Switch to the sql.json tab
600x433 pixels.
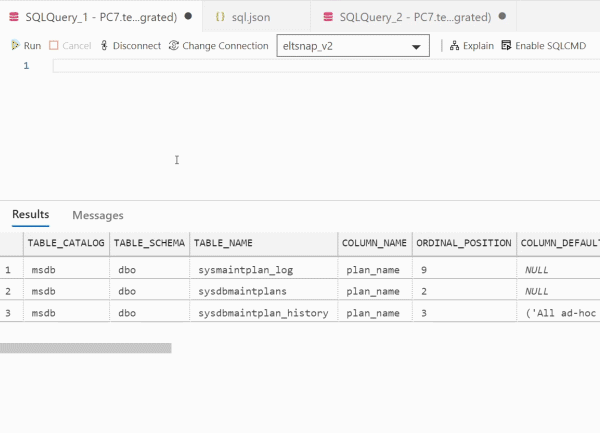[256, 16]
